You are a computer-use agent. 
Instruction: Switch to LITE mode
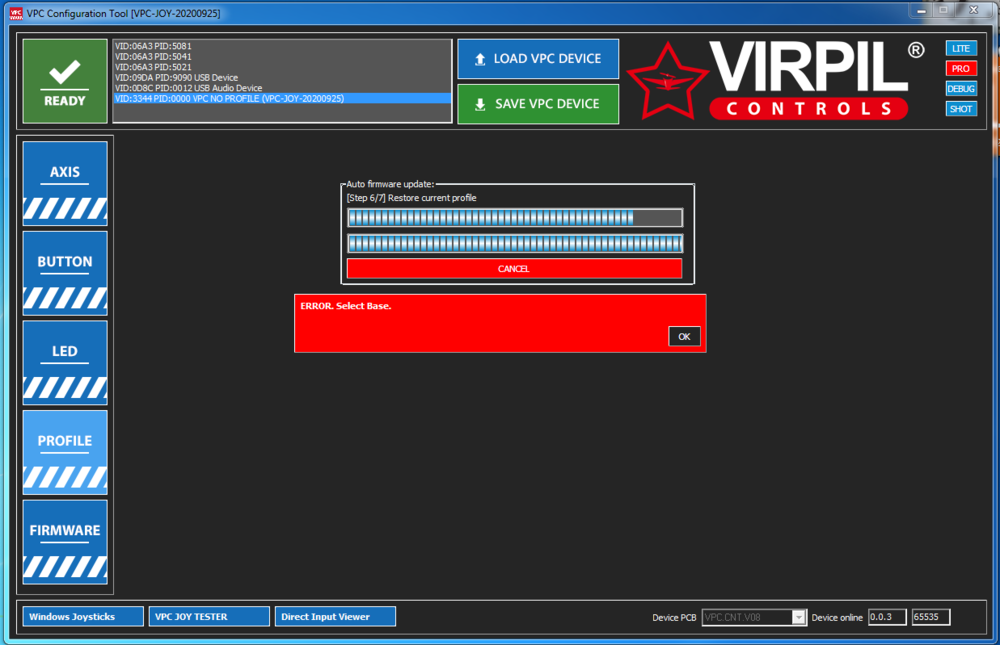[x=960, y=48]
